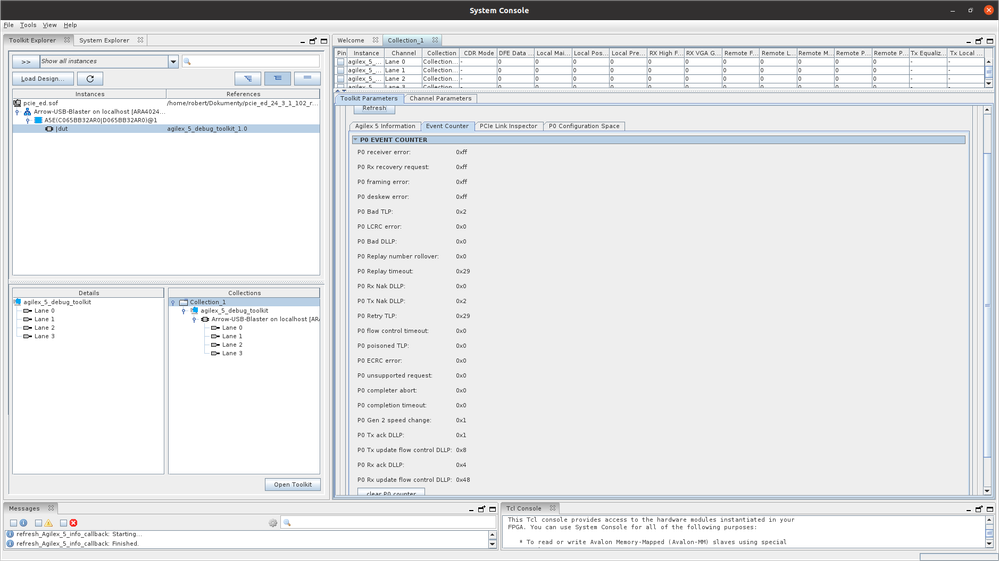Collapse the P0 EVENT COUNTER section

click(355, 140)
